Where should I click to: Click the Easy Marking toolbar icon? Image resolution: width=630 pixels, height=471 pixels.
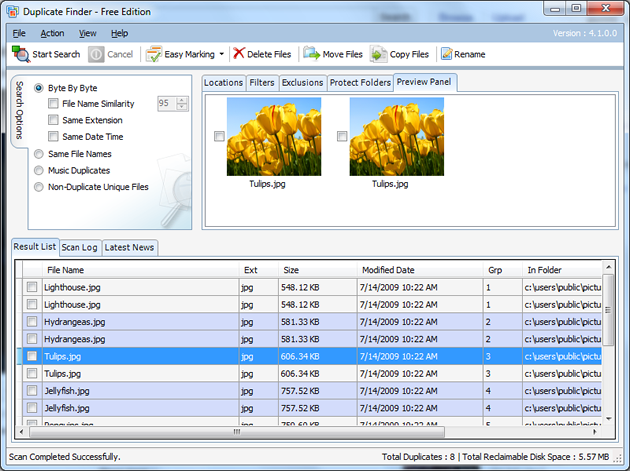point(154,54)
